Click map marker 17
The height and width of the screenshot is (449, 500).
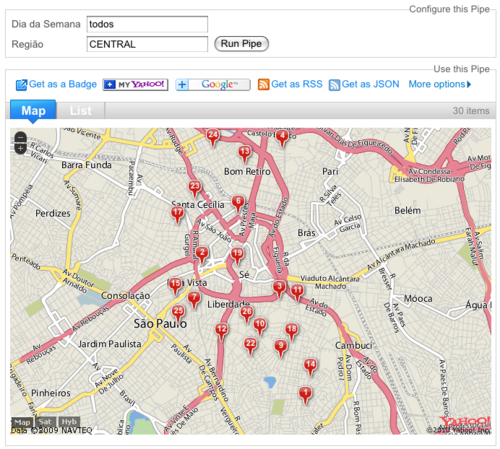tap(177, 213)
